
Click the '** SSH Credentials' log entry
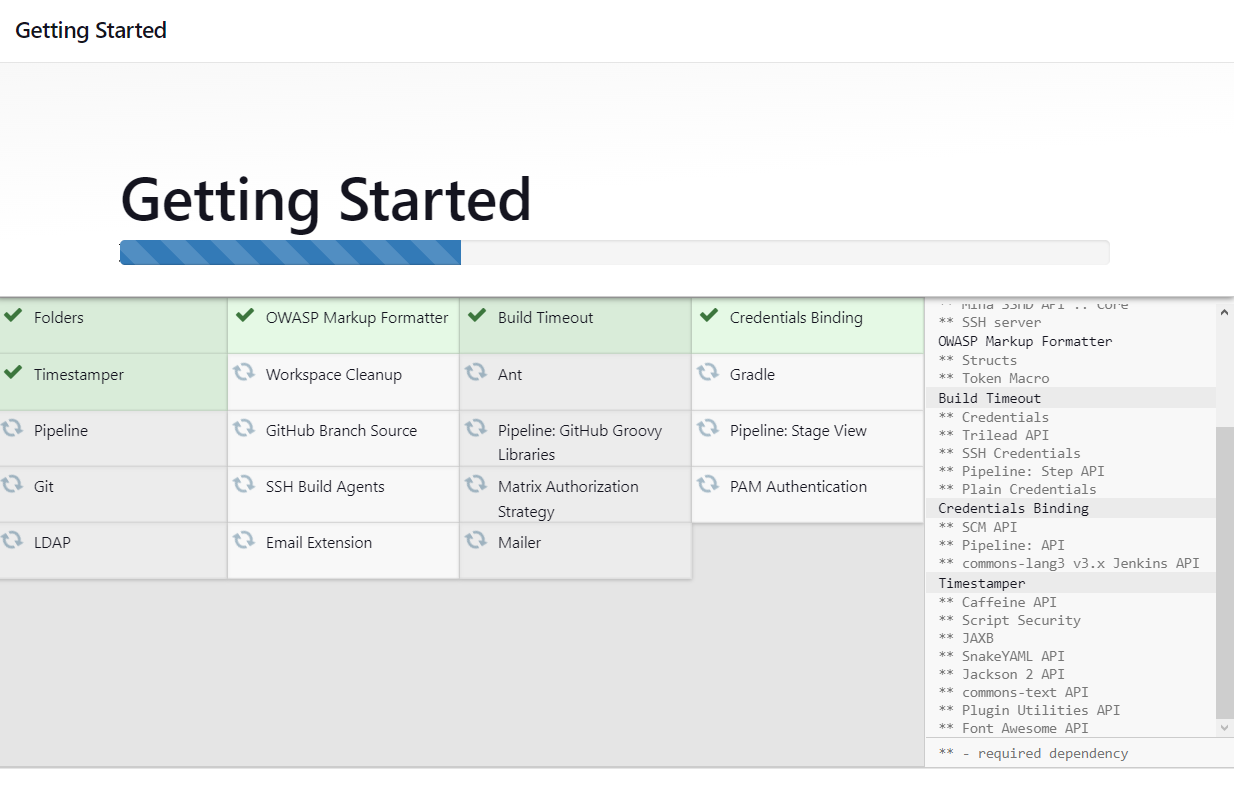[x=1010, y=453]
